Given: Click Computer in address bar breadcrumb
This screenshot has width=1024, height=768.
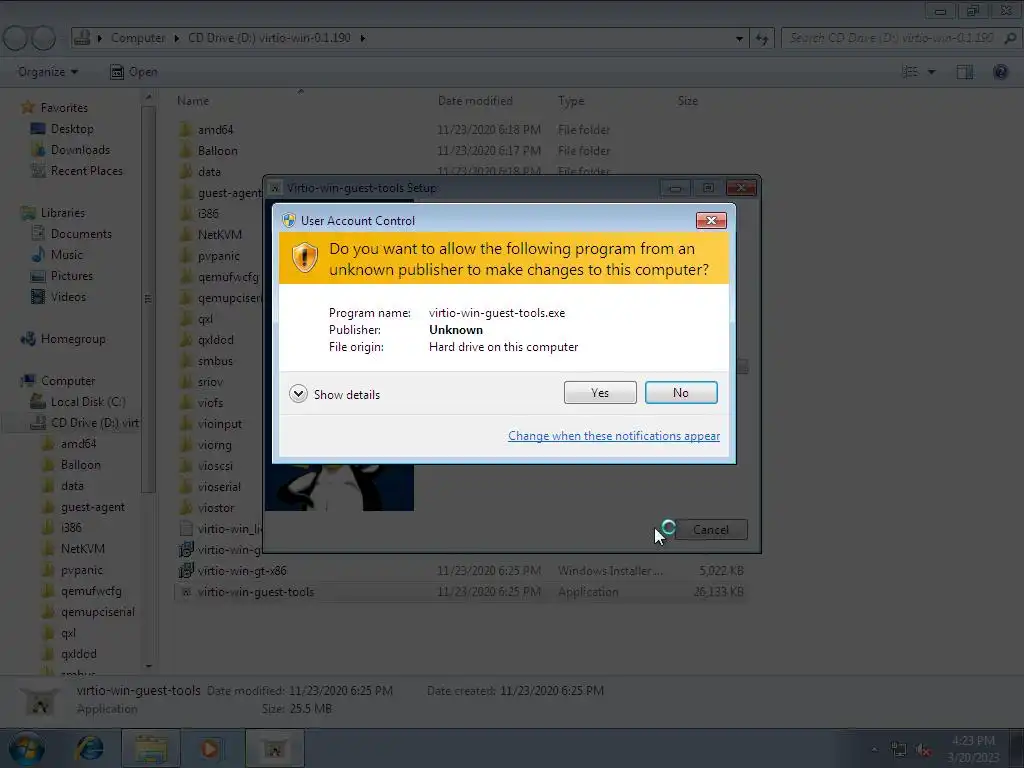Looking at the screenshot, I should 138,38.
